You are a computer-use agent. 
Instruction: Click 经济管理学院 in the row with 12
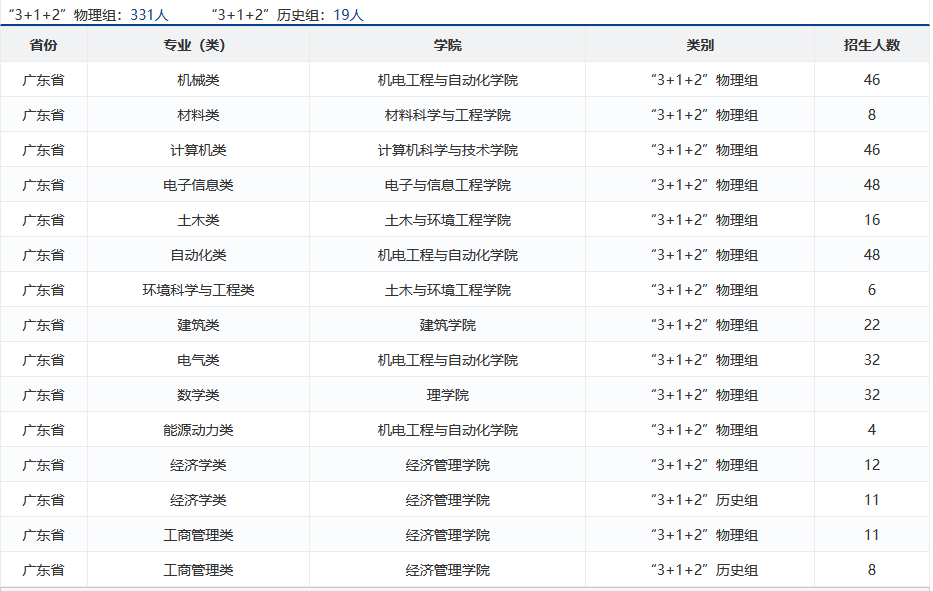[447, 465]
